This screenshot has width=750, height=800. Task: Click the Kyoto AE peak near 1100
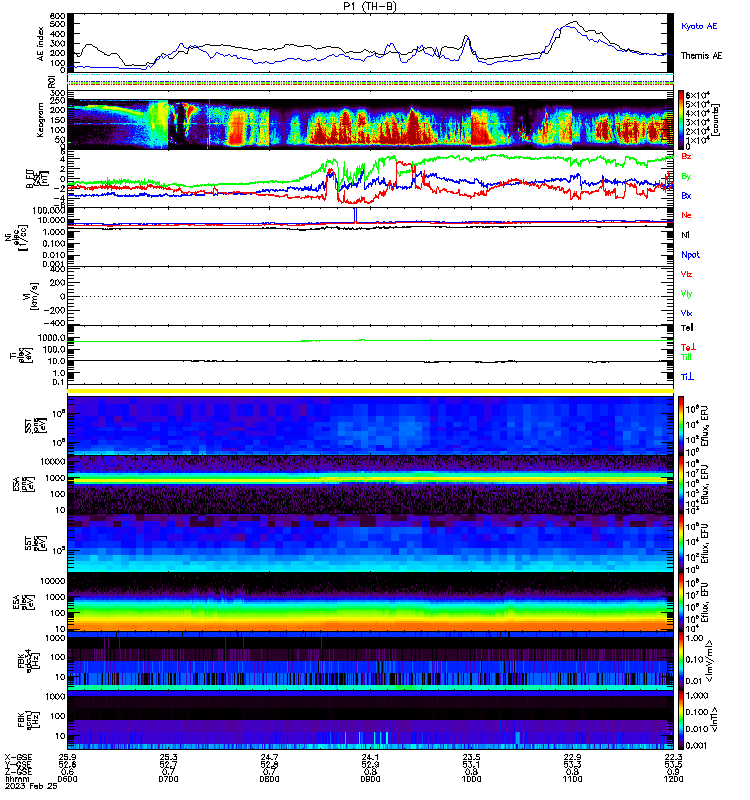[567, 28]
